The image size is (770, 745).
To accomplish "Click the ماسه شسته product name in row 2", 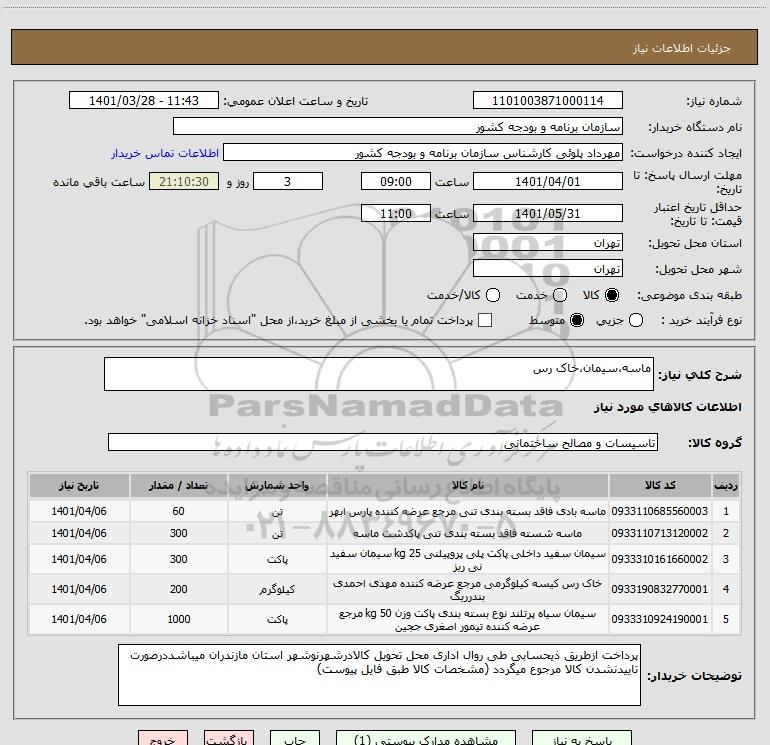I will click(x=468, y=533).
